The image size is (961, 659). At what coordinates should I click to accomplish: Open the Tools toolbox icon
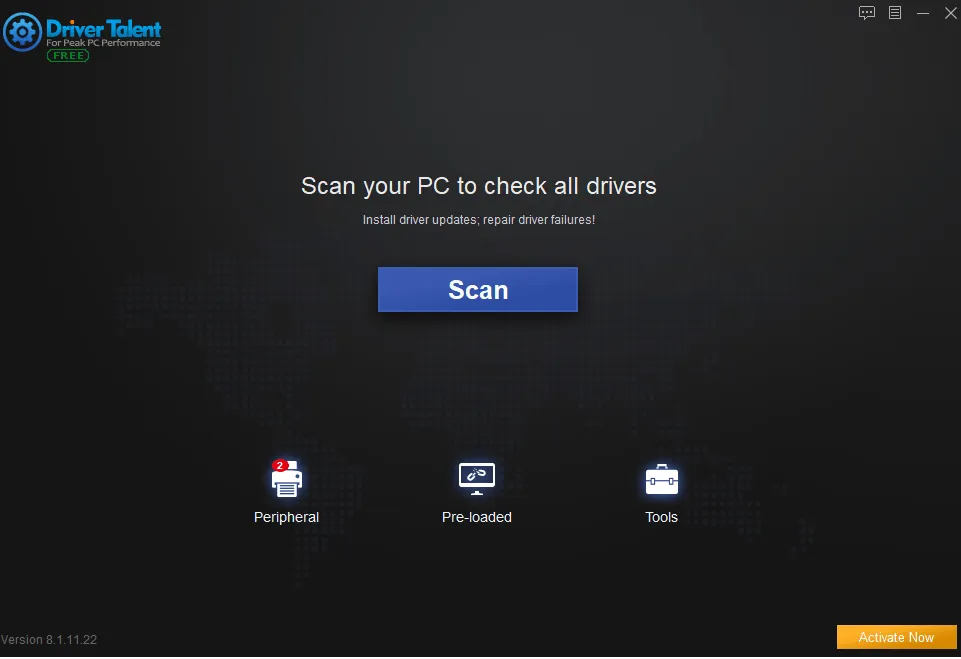point(662,479)
